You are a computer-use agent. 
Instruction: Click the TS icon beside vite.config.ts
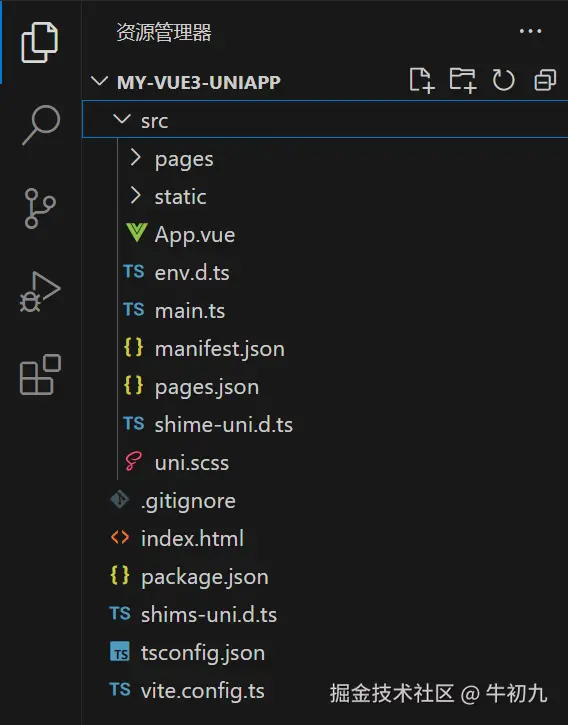(120, 689)
